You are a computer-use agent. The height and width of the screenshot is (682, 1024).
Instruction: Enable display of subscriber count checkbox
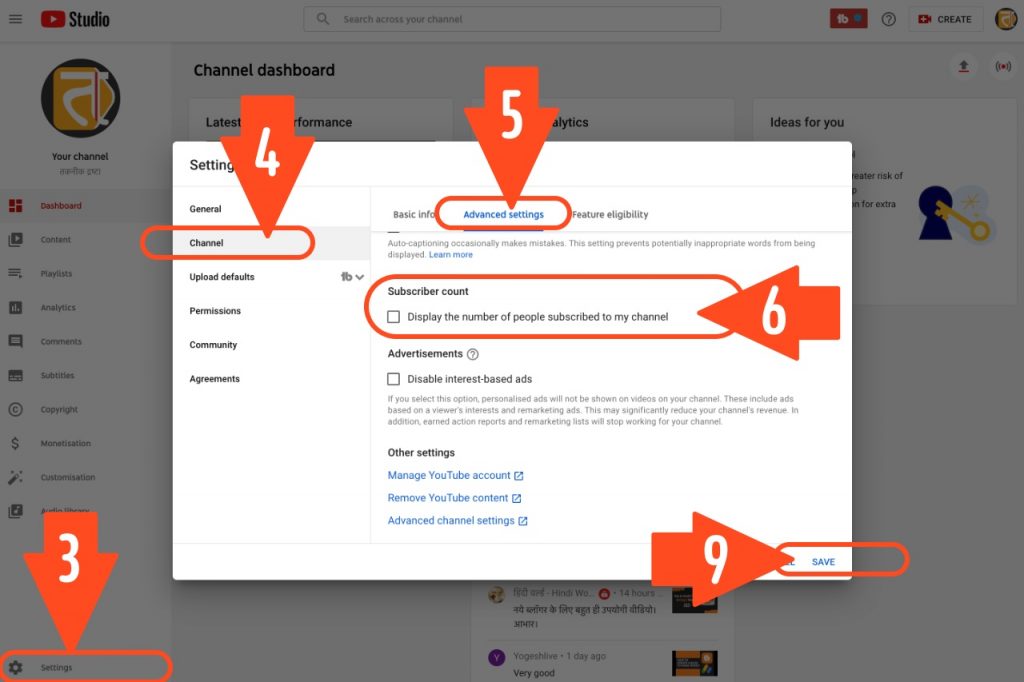[394, 317]
